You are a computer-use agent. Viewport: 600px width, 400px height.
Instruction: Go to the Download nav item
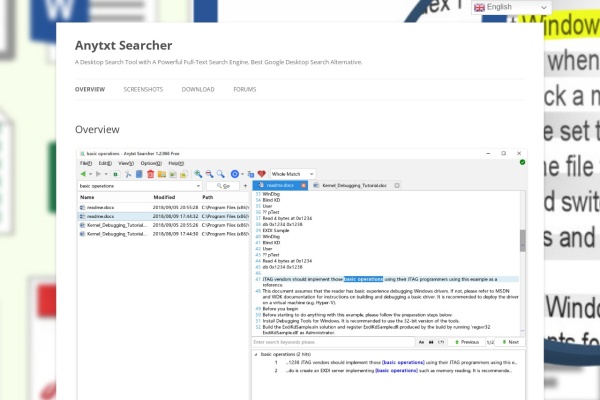(198, 90)
